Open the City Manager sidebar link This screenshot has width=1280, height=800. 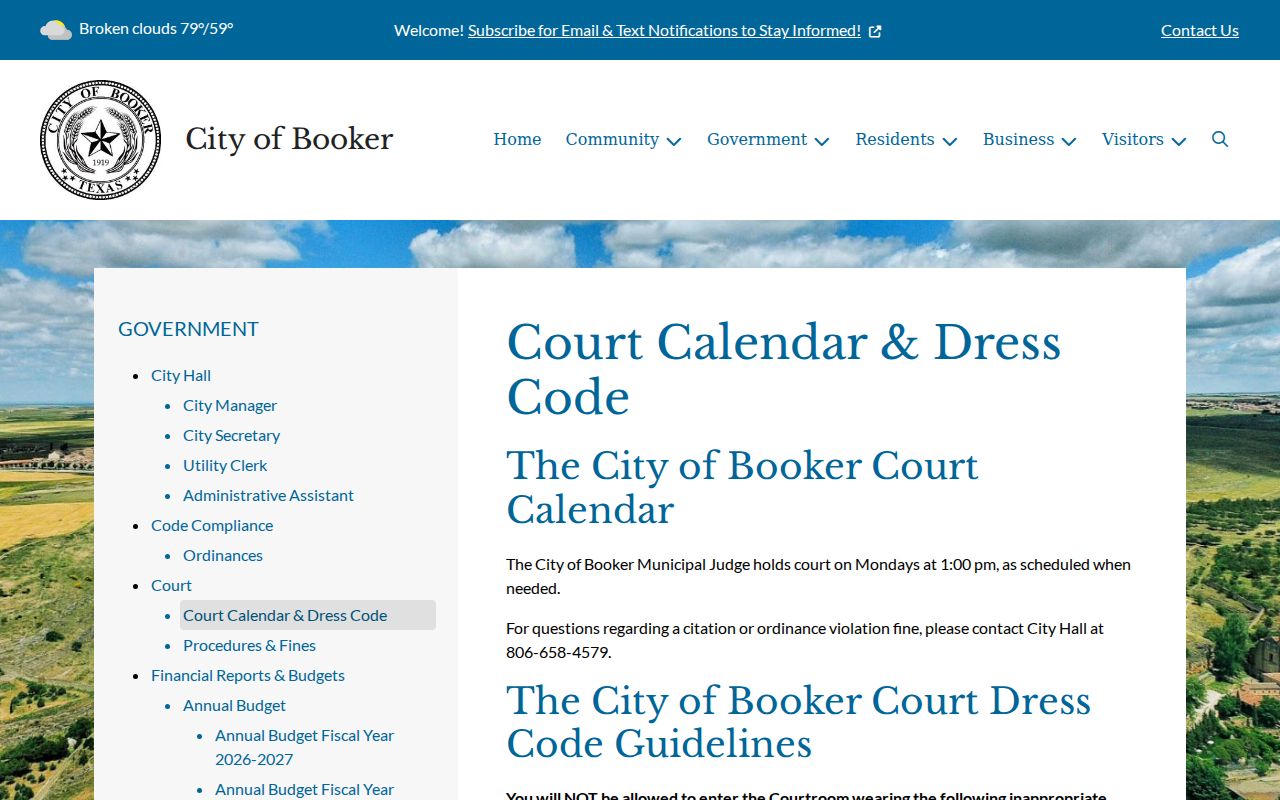pyautogui.click(x=230, y=405)
